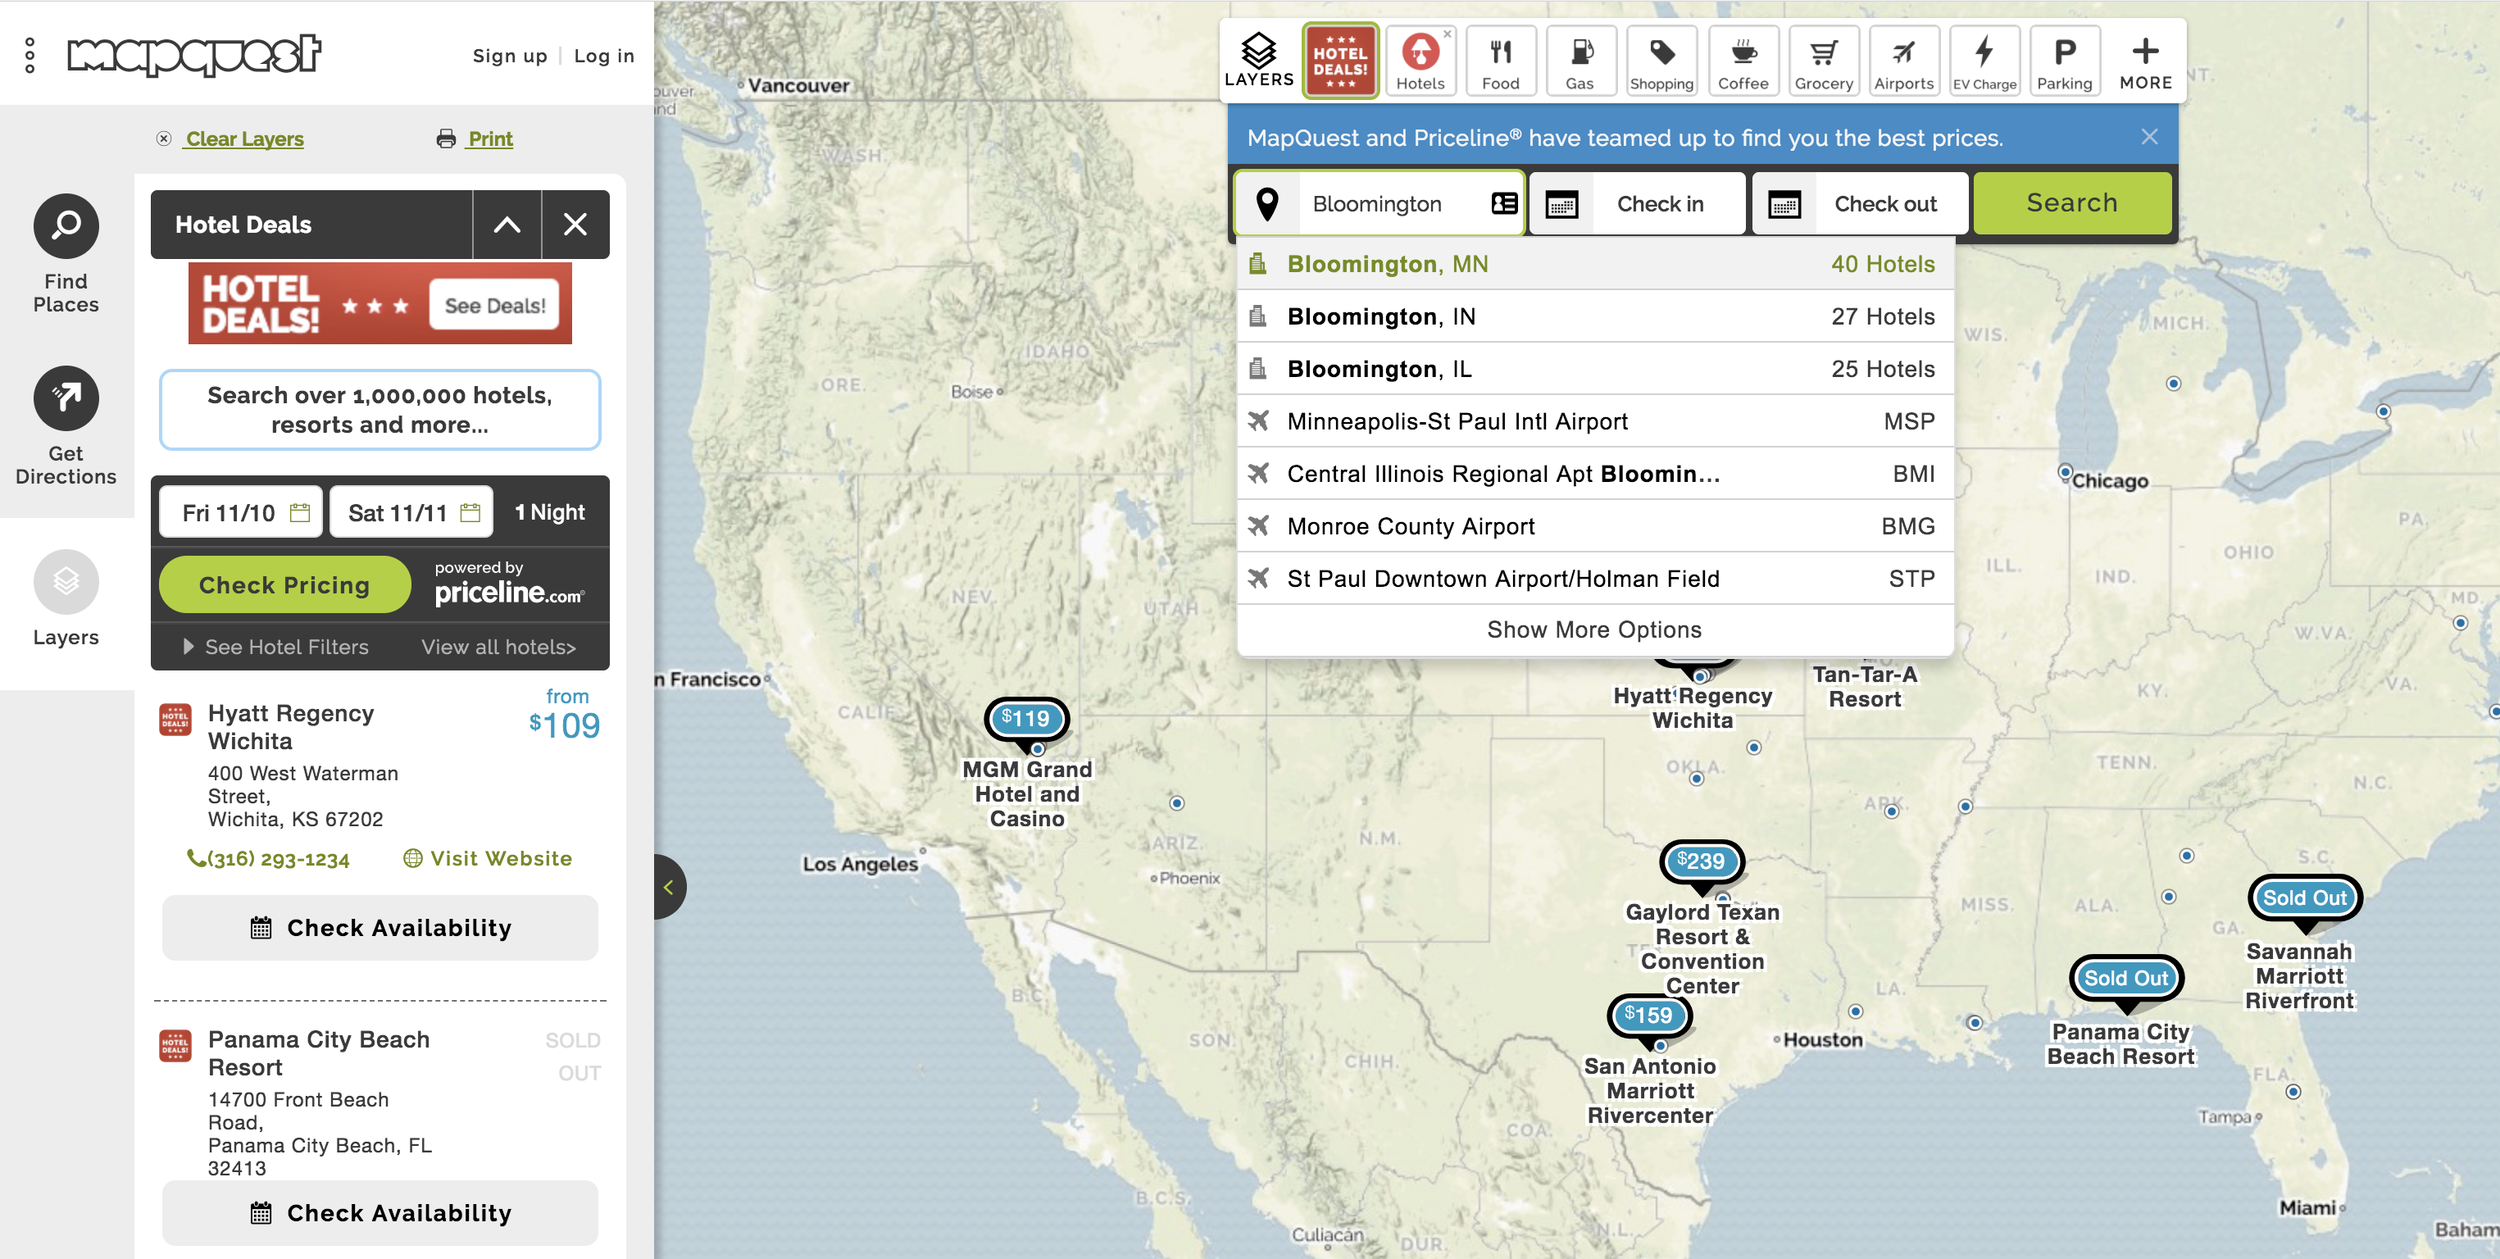Open the Fri 11/10 check-in date picker

coord(241,513)
